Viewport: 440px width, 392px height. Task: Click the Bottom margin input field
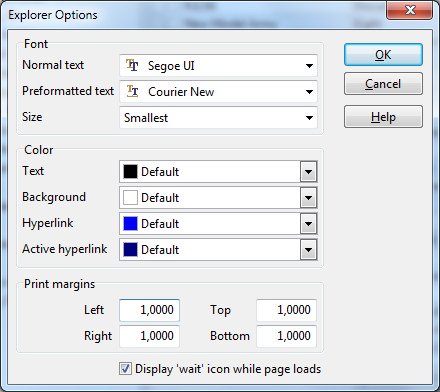click(x=286, y=336)
